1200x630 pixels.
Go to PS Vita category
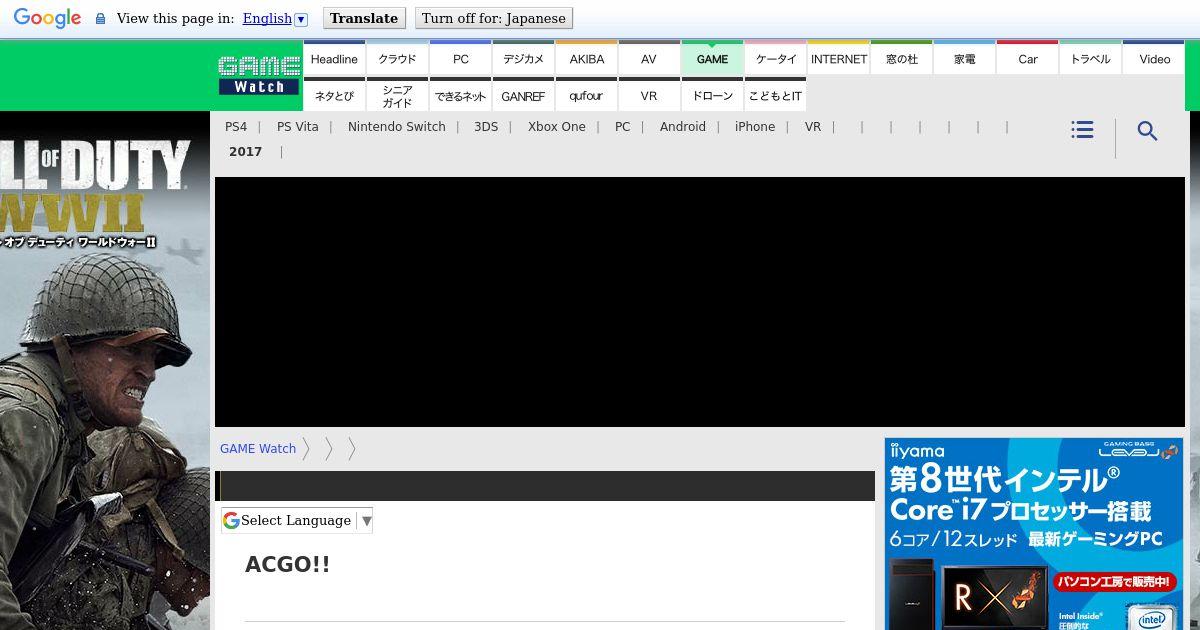pyautogui.click(x=298, y=127)
